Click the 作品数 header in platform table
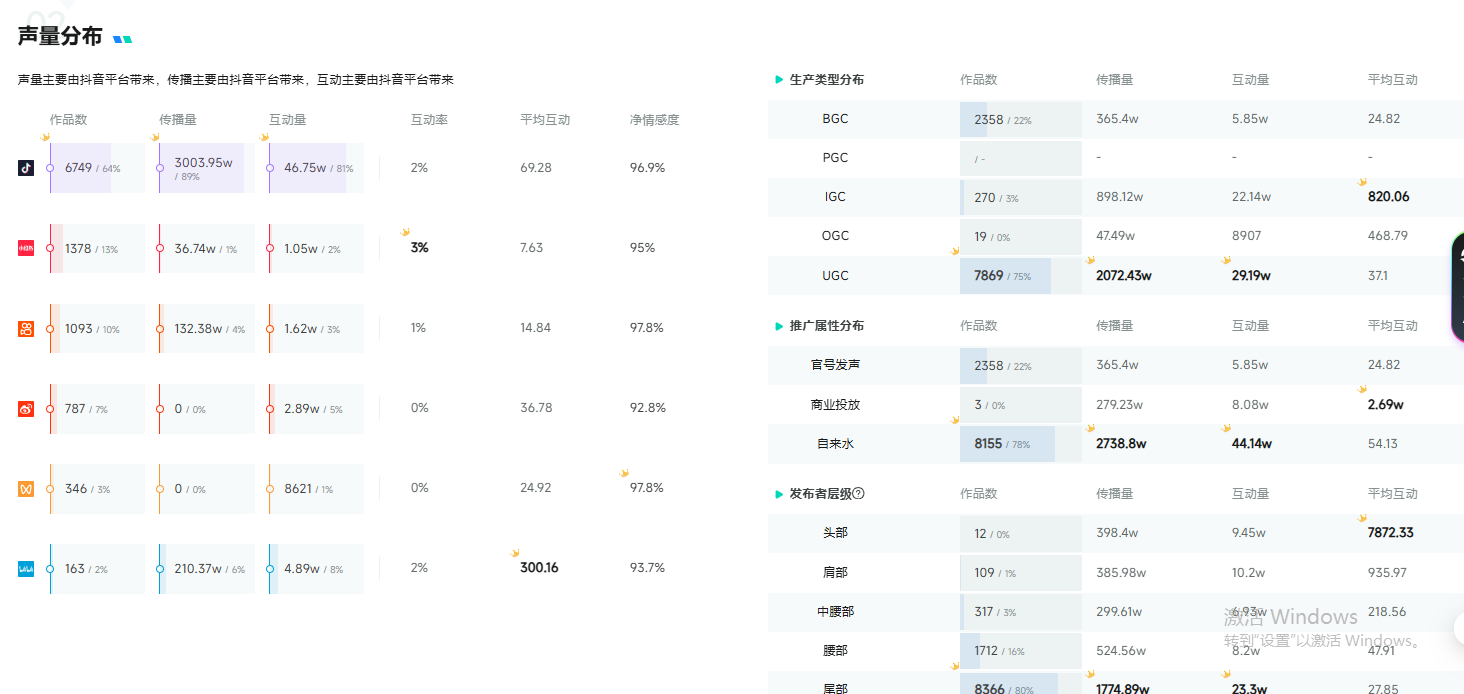 [x=68, y=119]
